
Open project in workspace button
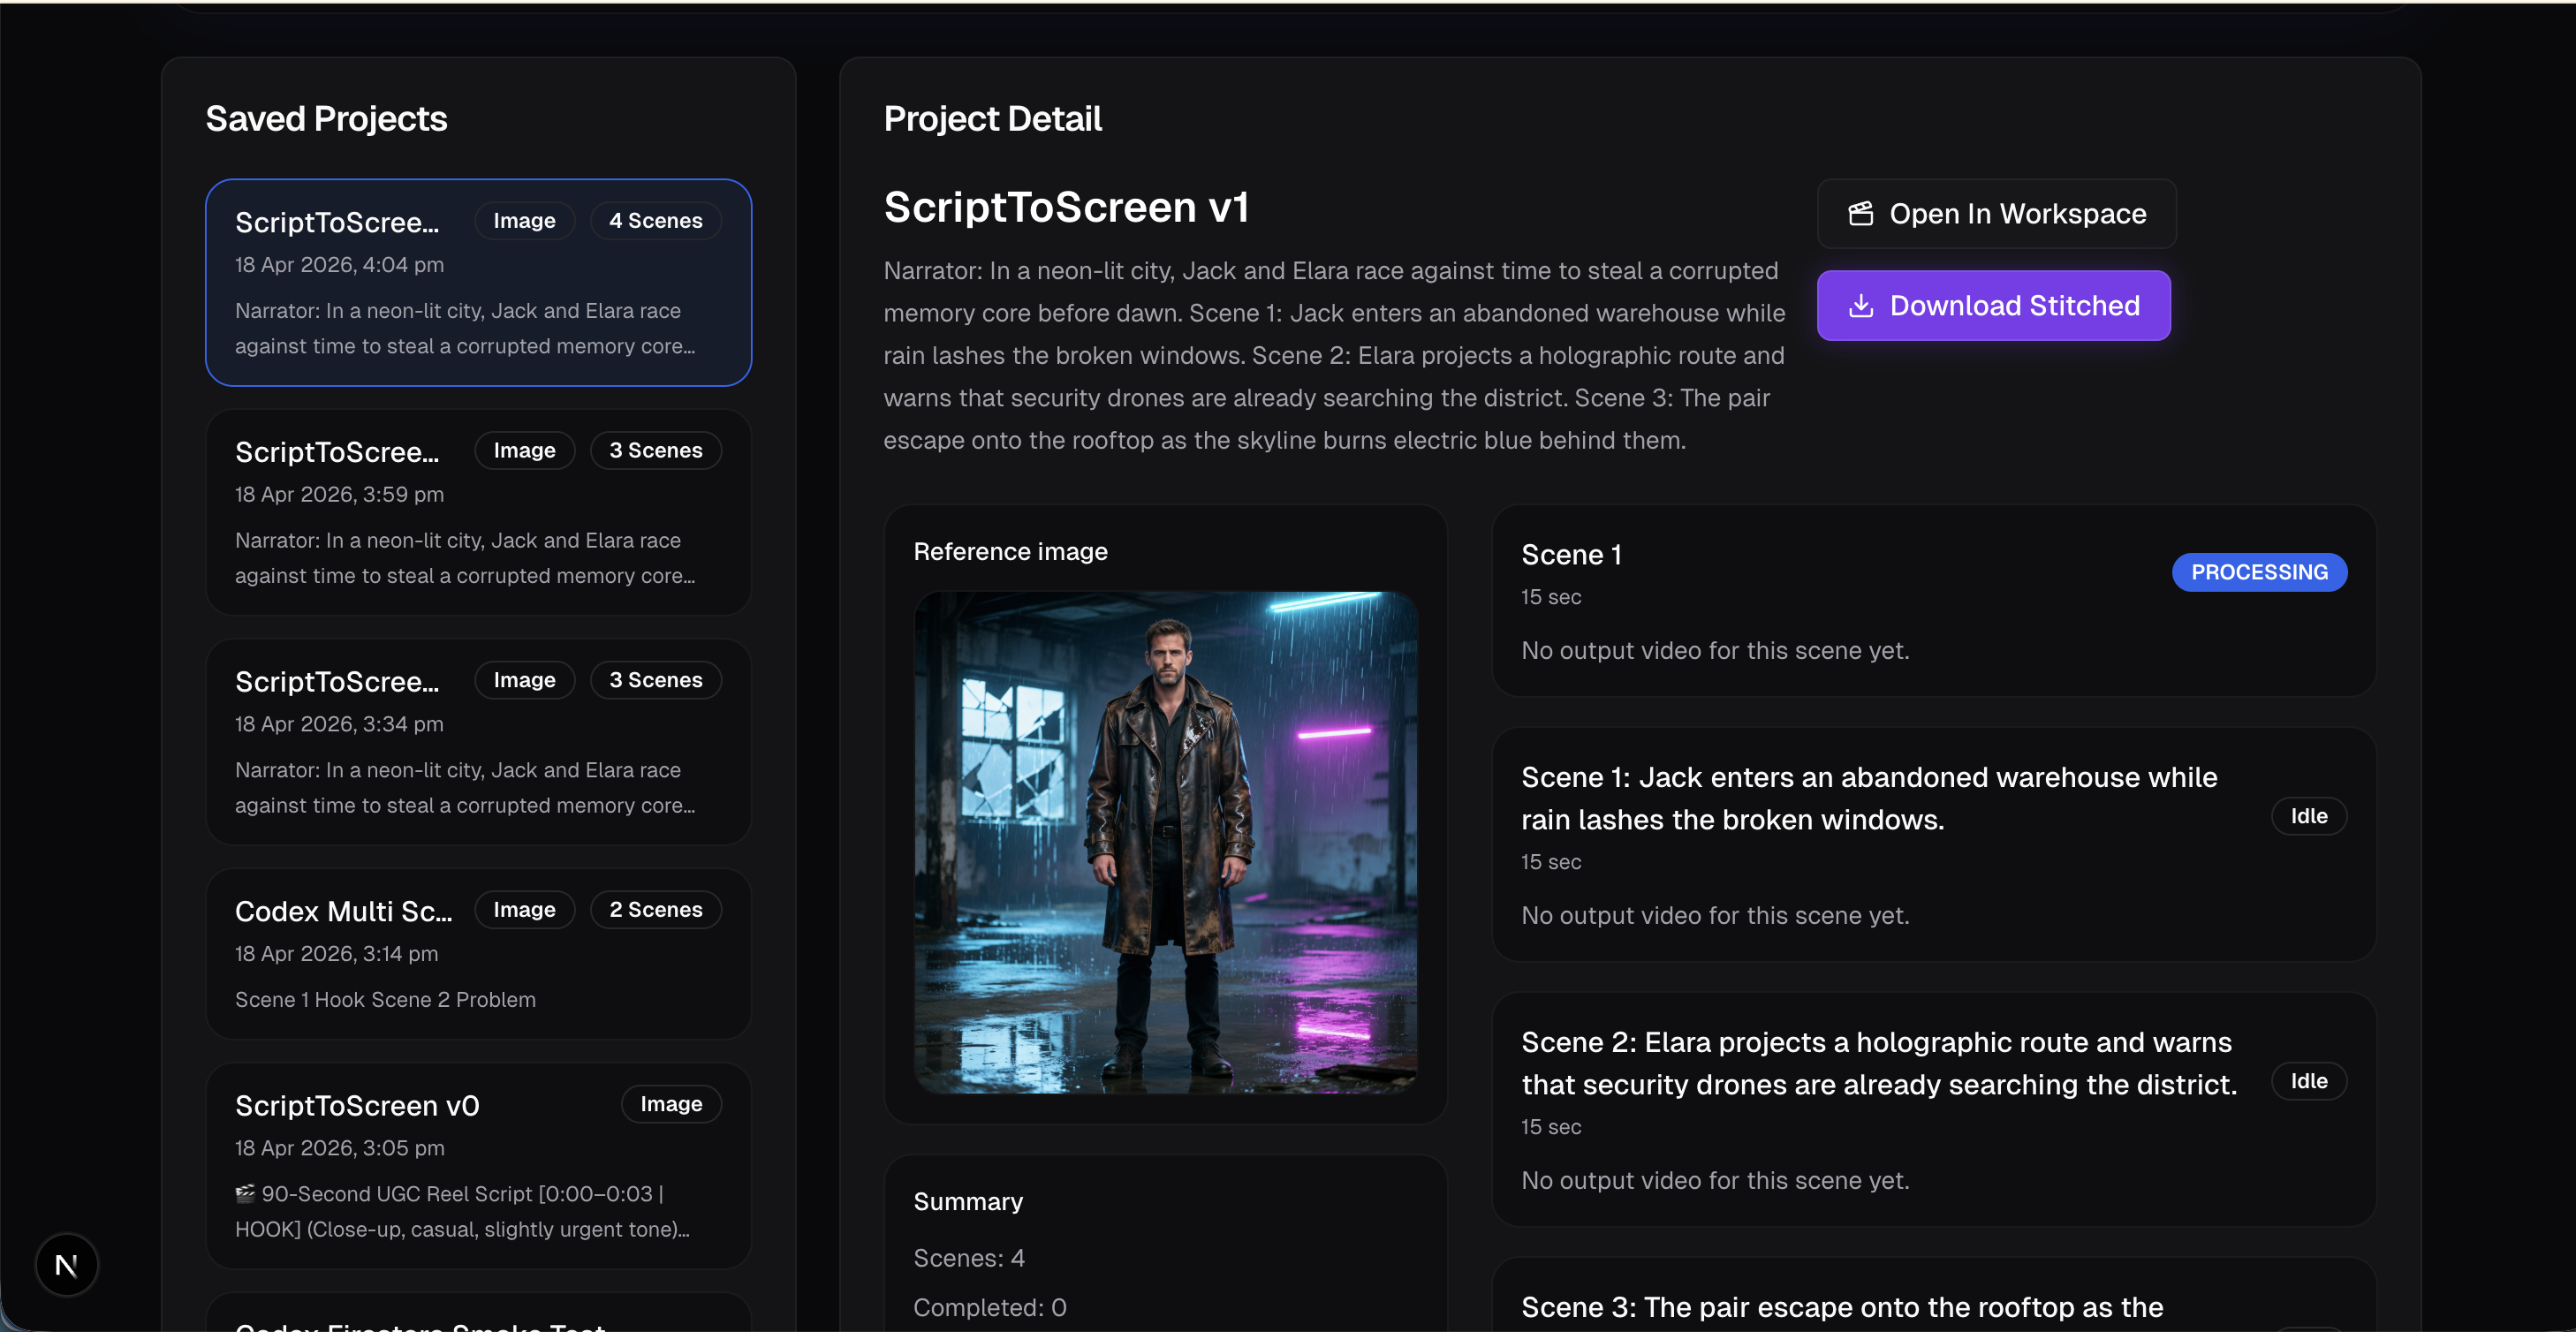tap(1996, 214)
